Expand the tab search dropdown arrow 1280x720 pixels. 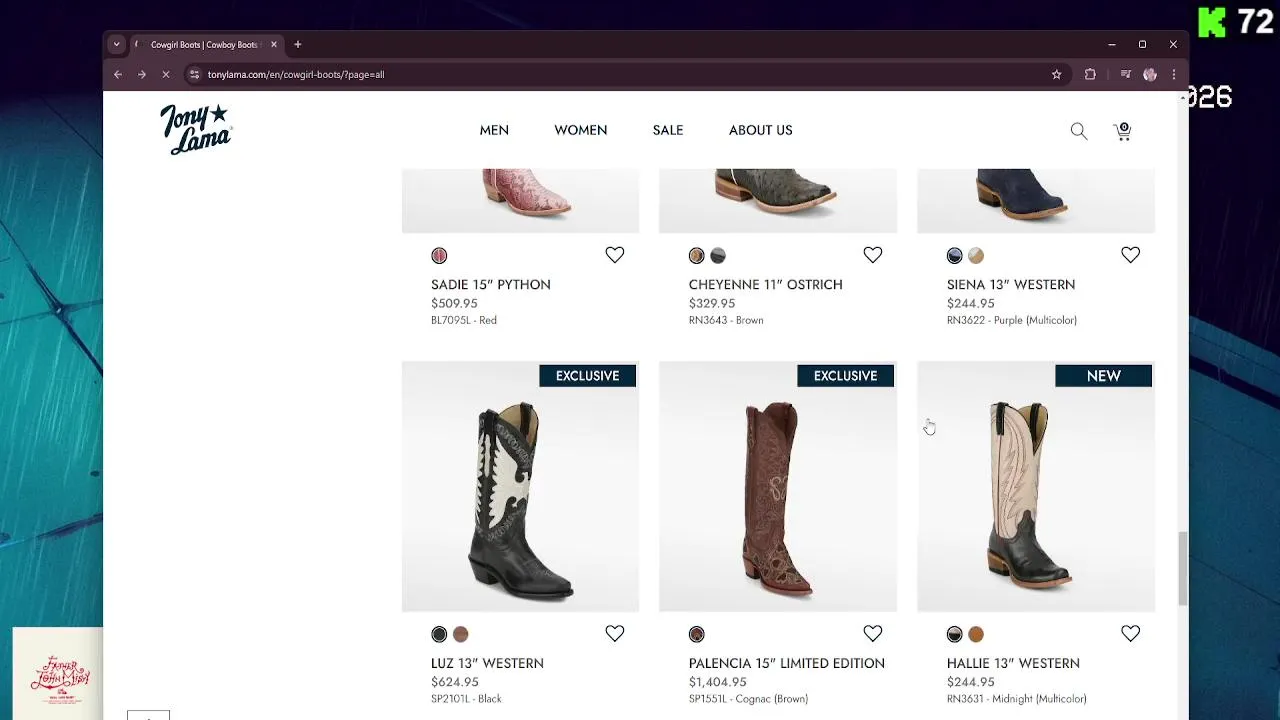pos(116,44)
